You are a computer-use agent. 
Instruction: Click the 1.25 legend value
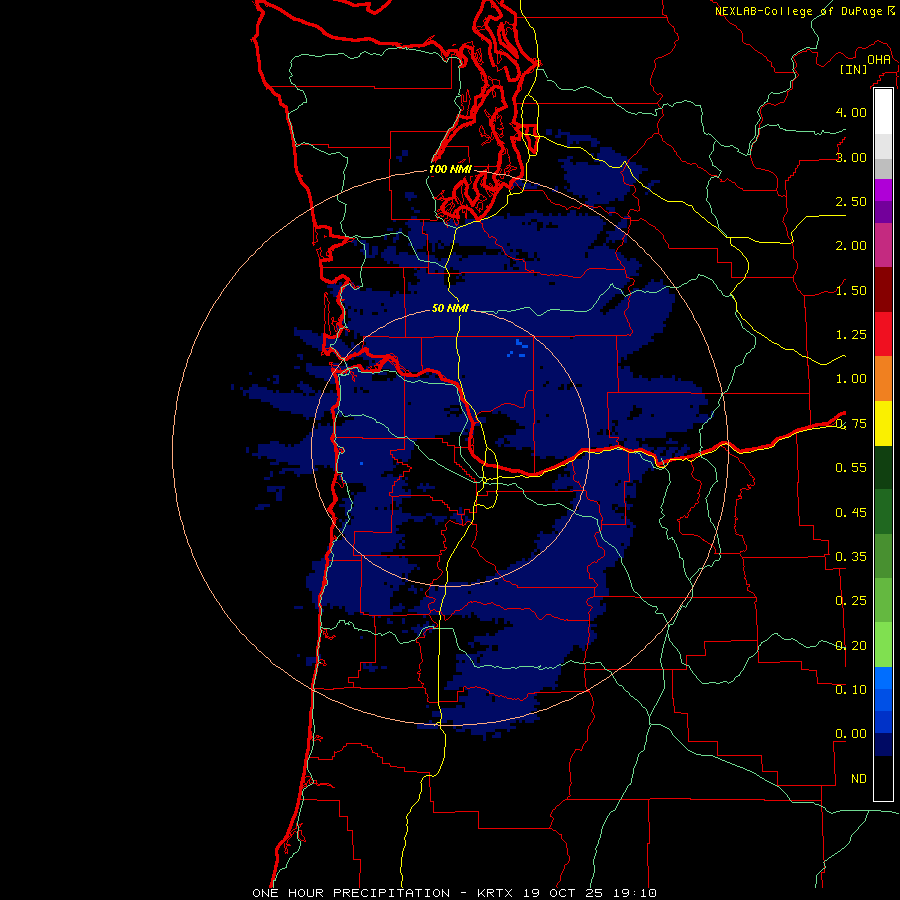point(851,335)
